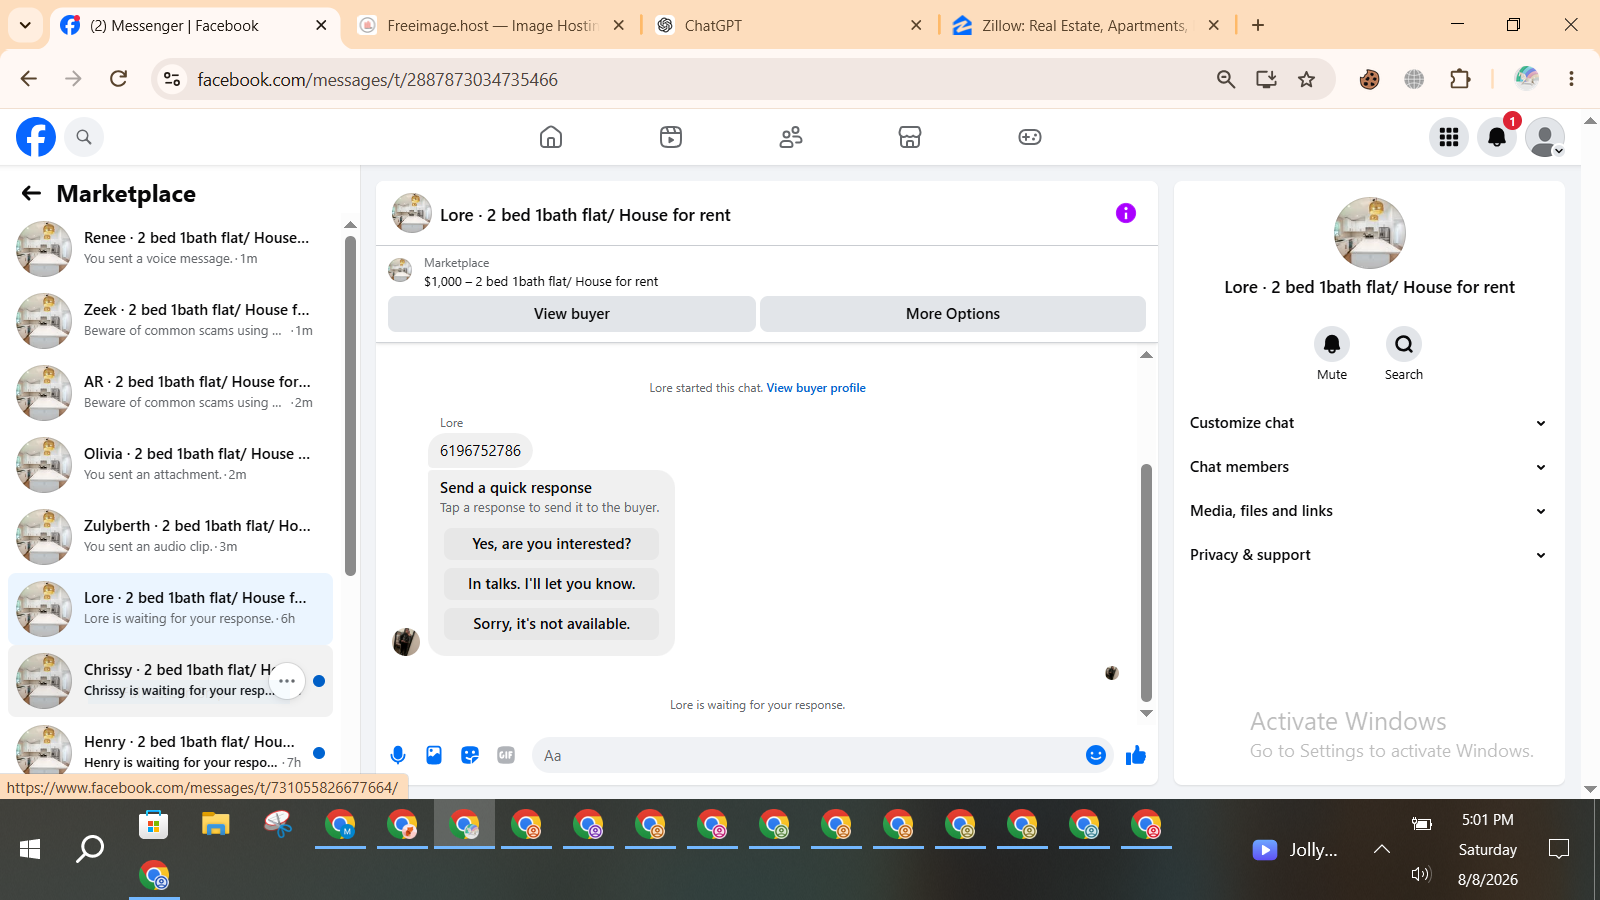Open the Windows Start menu

(30, 849)
